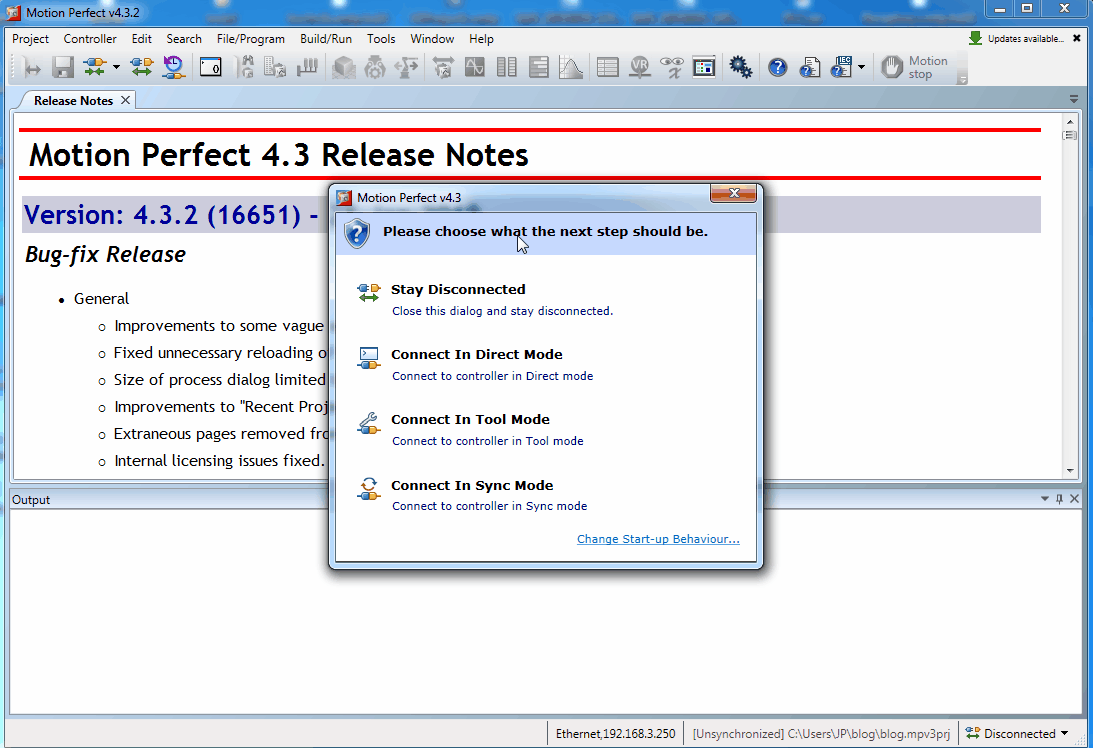The height and width of the screenshot is (748, 1093).
Task: Click the two-column bars icon
Action: (x=507, y=68)
